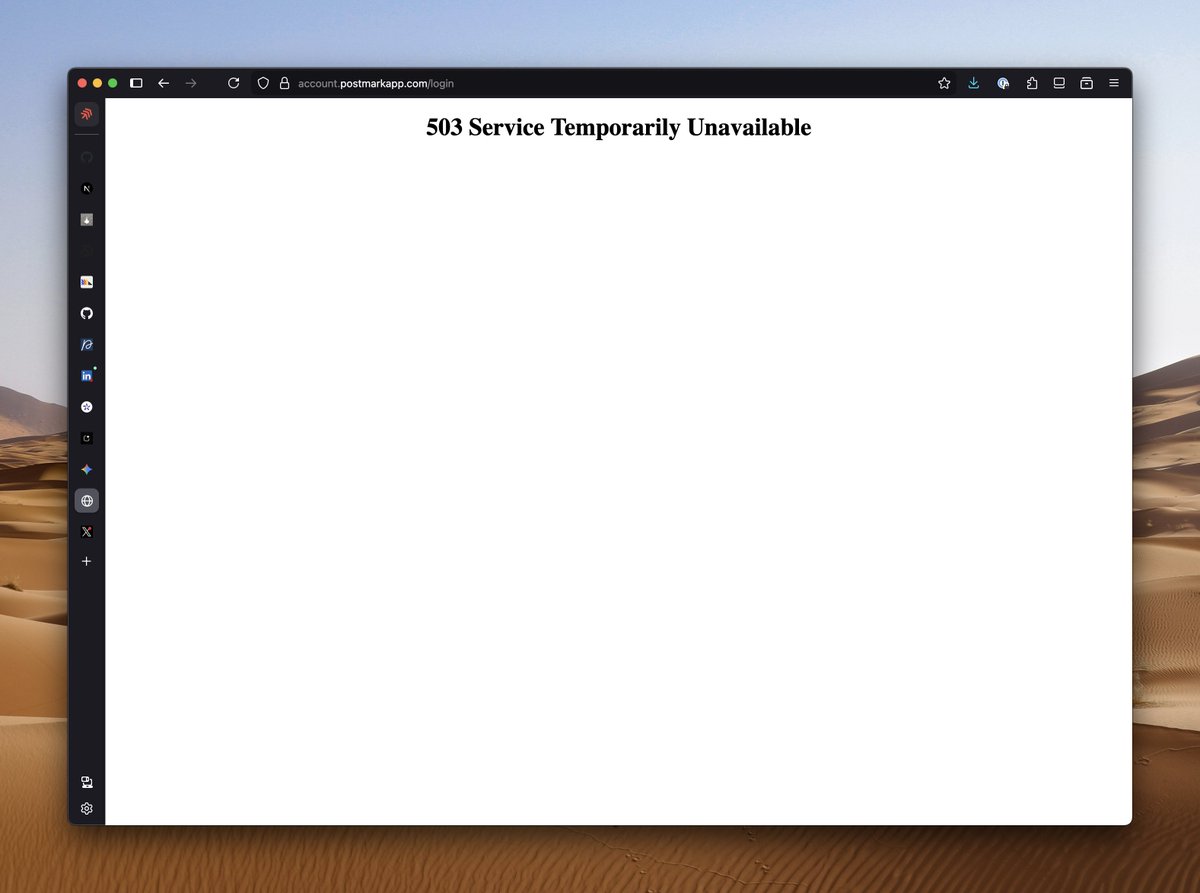Open the 1Password extension

click(x=1003, y=84)
